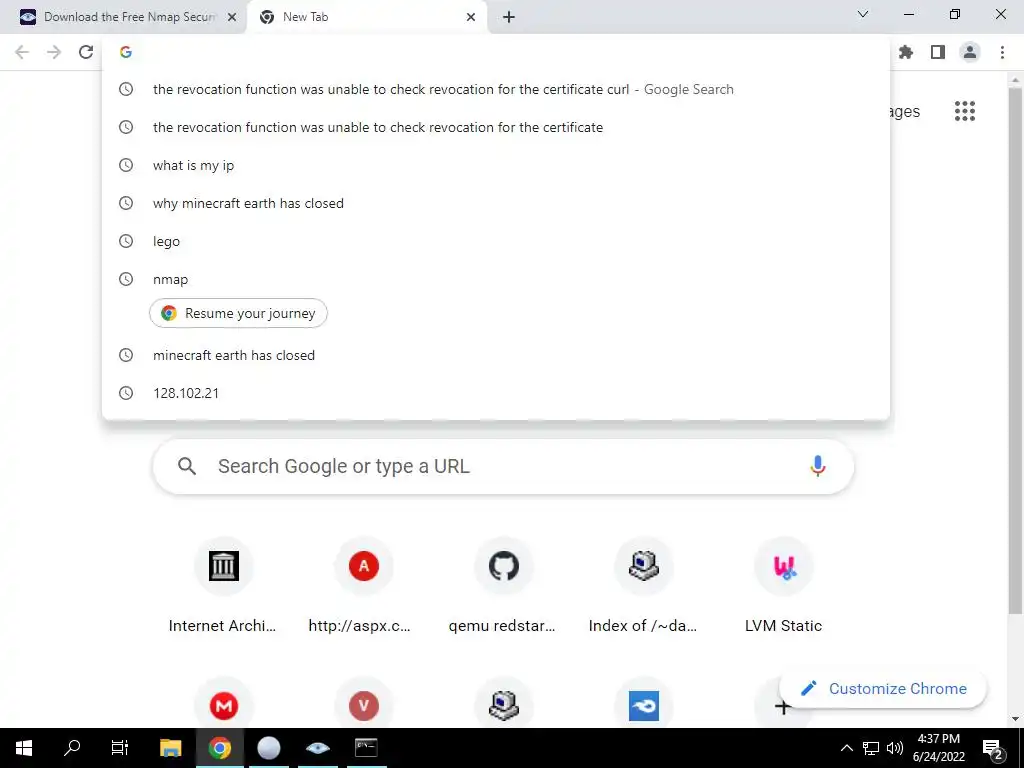Pick the 'lego' suggestion

pyautogui.click(x=496, y=241)
